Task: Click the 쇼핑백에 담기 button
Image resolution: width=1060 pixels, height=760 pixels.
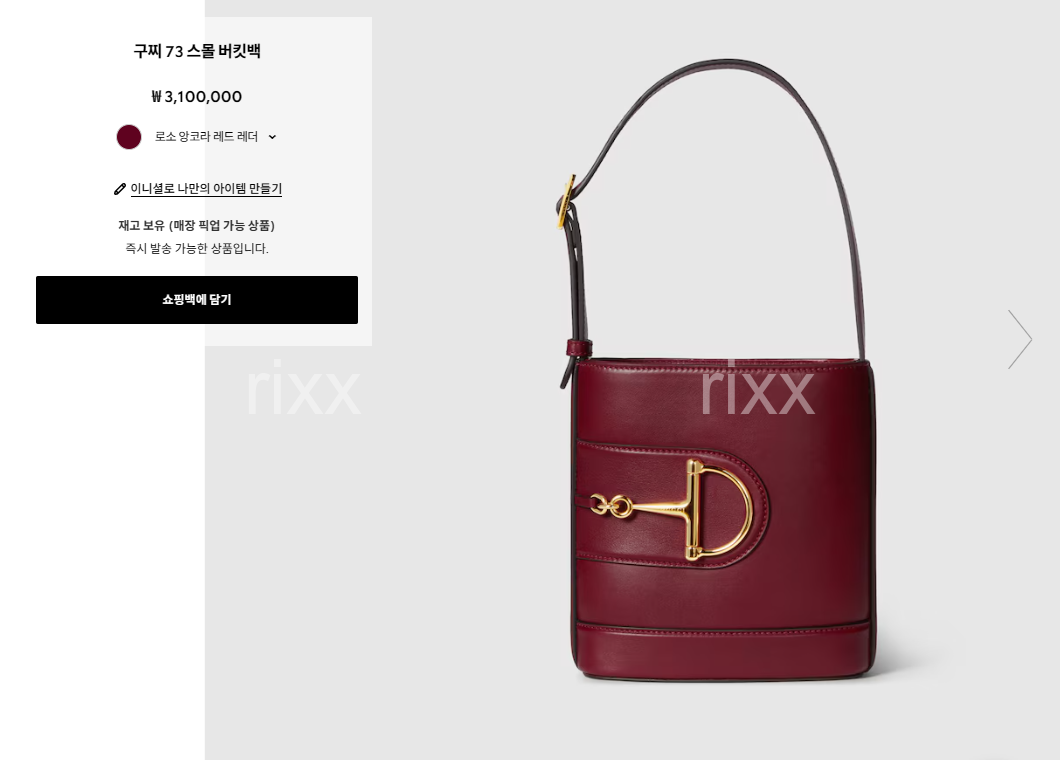Action: click(x=197, y=300)
